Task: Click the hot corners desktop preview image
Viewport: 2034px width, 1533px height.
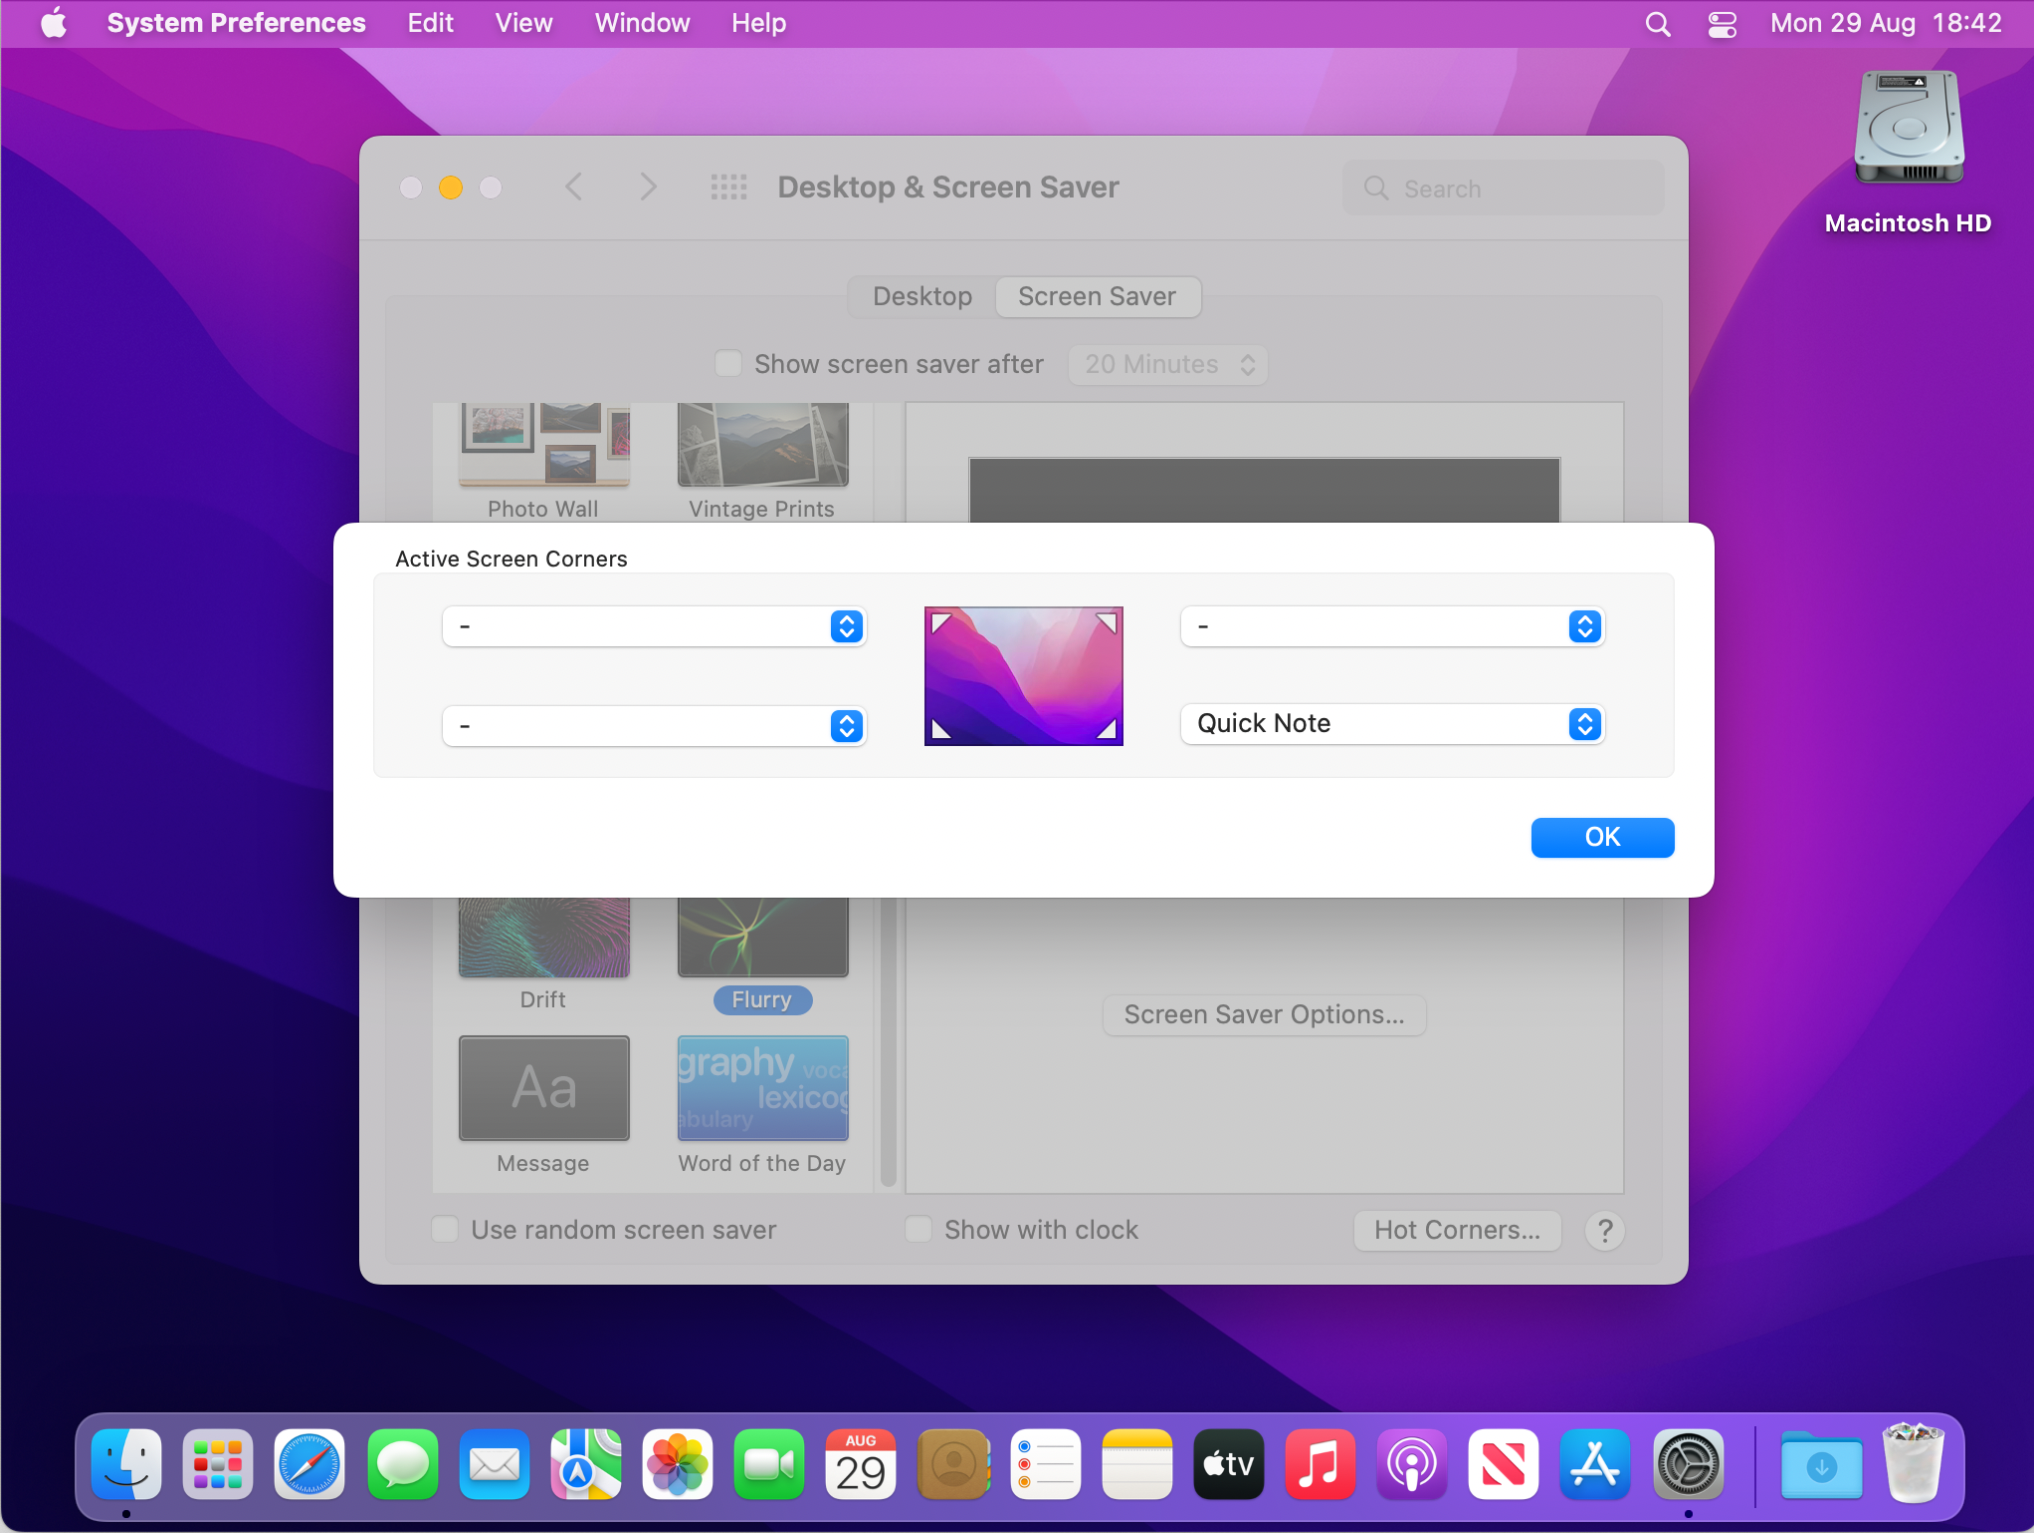Action: 1023,676
